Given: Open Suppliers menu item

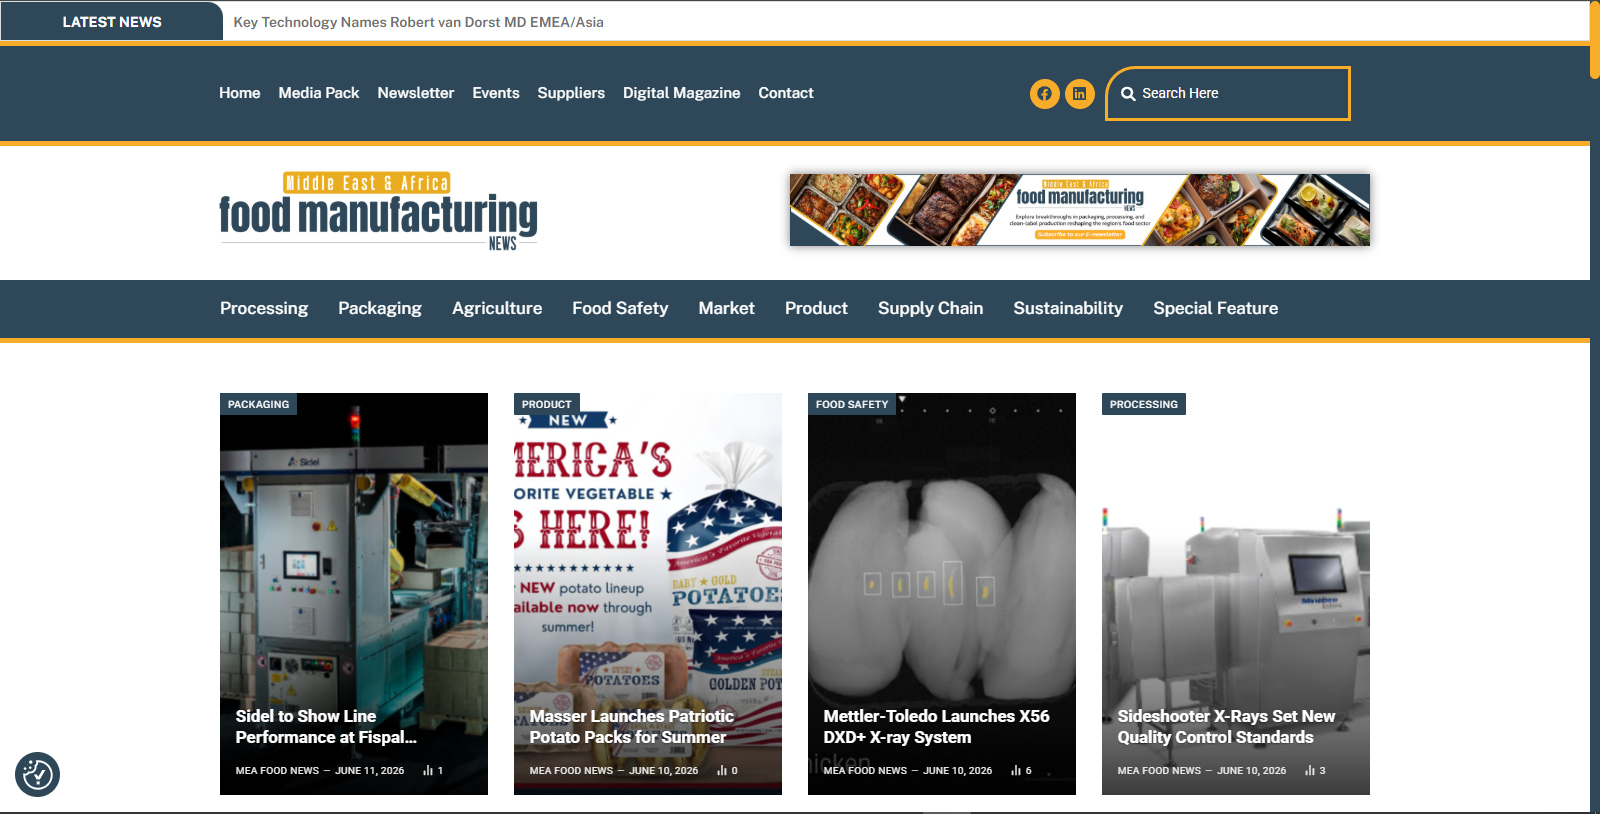Looking at the screenshot, I should (x=571, y=93).
